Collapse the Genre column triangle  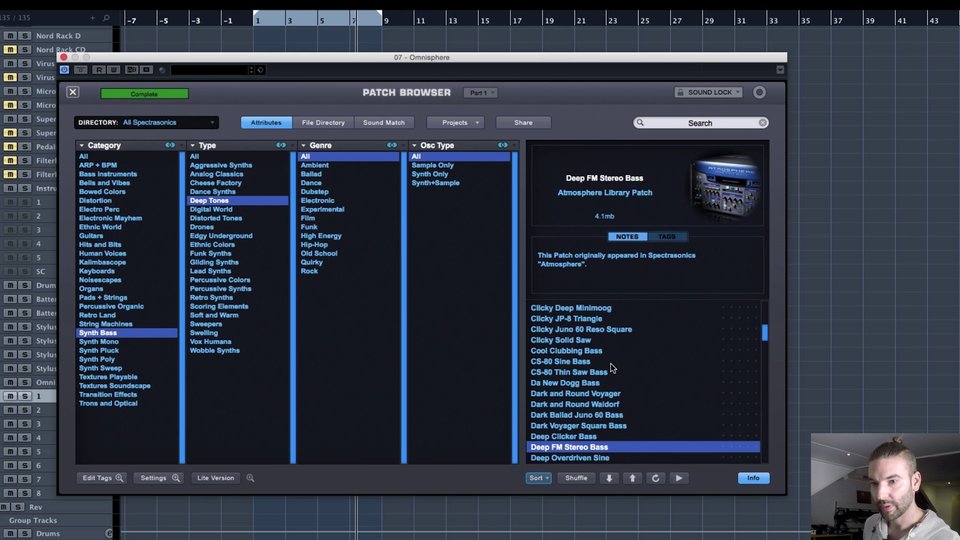tap(303, 146)
